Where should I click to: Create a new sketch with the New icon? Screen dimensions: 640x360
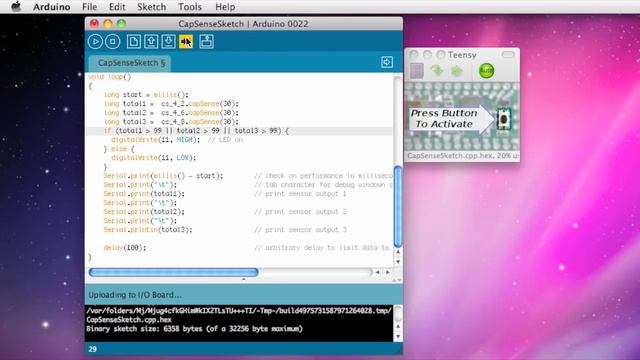coord(133,42)
